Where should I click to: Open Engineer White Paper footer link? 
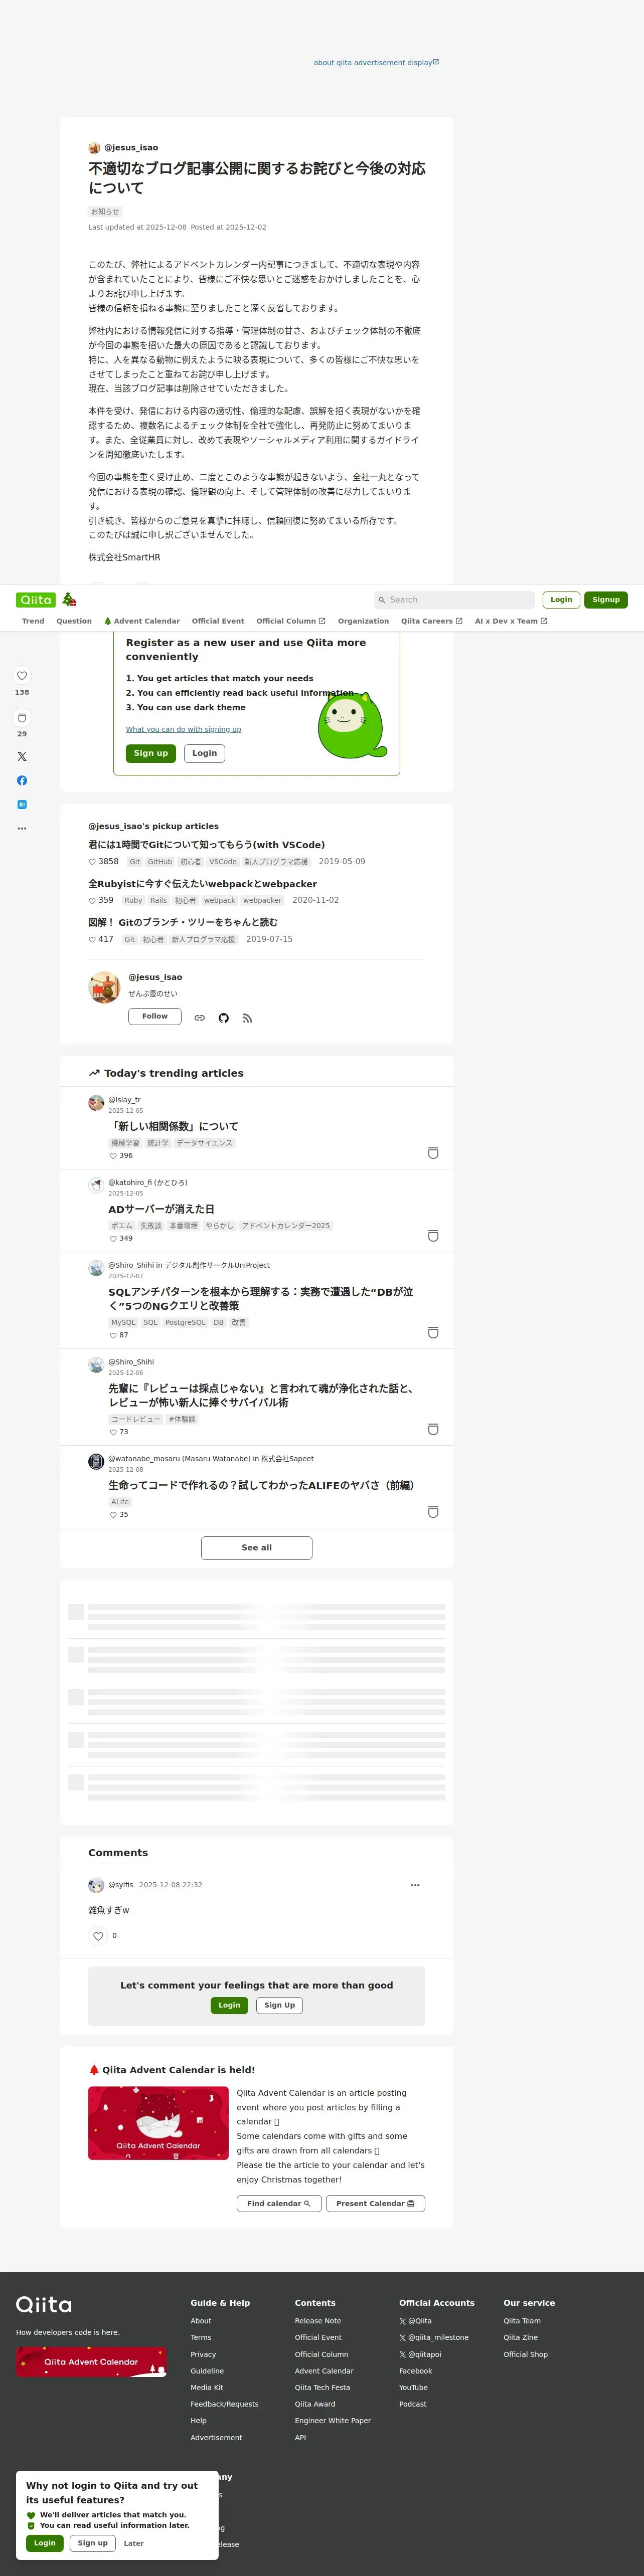tap(333, 2421)
